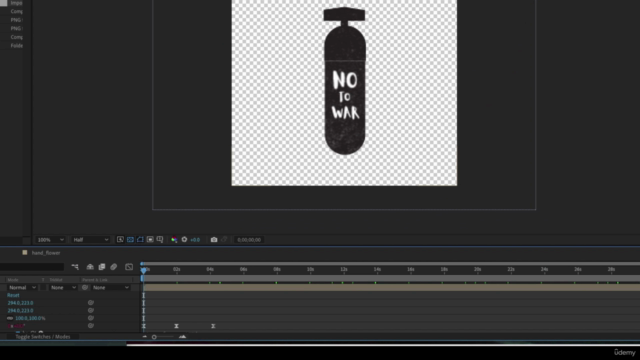Viewport: 640px width, 360px height.
Task: Select the rotation keyframe near 04s
Action: pos(213,326)
